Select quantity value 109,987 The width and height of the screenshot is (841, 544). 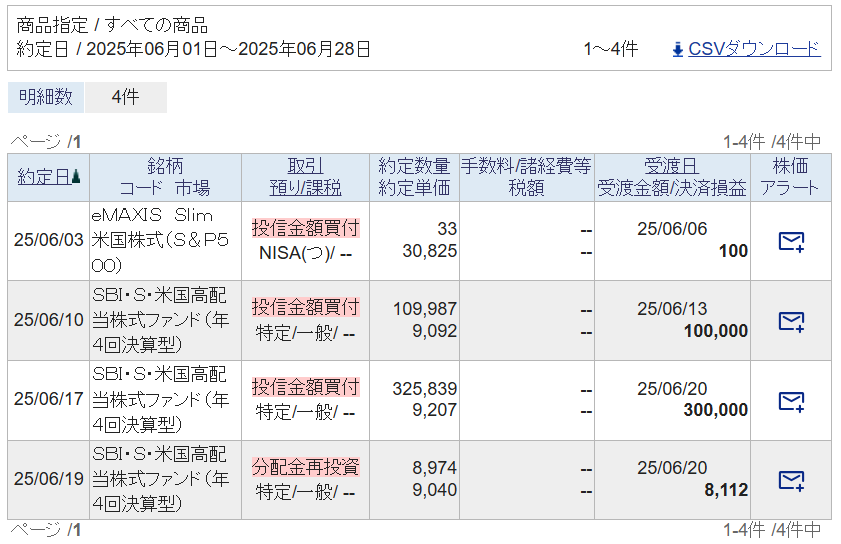coord(425,309)
